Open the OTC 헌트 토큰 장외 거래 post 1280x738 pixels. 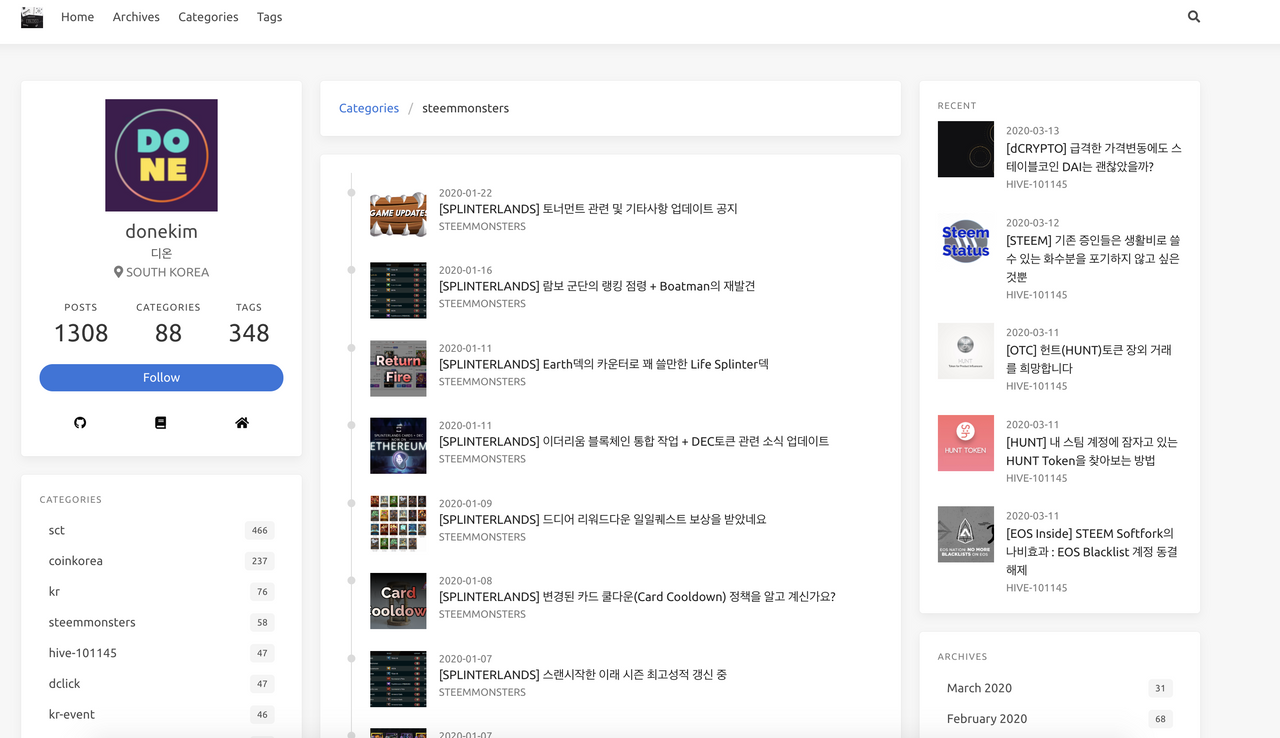(1089, 359)
